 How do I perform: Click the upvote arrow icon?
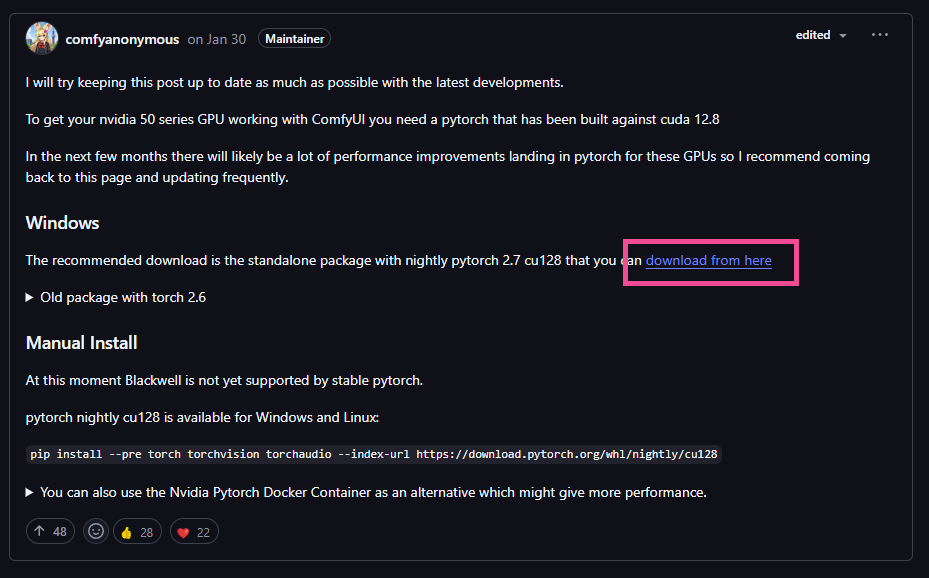pyautogui.click(x=39, y=531)
